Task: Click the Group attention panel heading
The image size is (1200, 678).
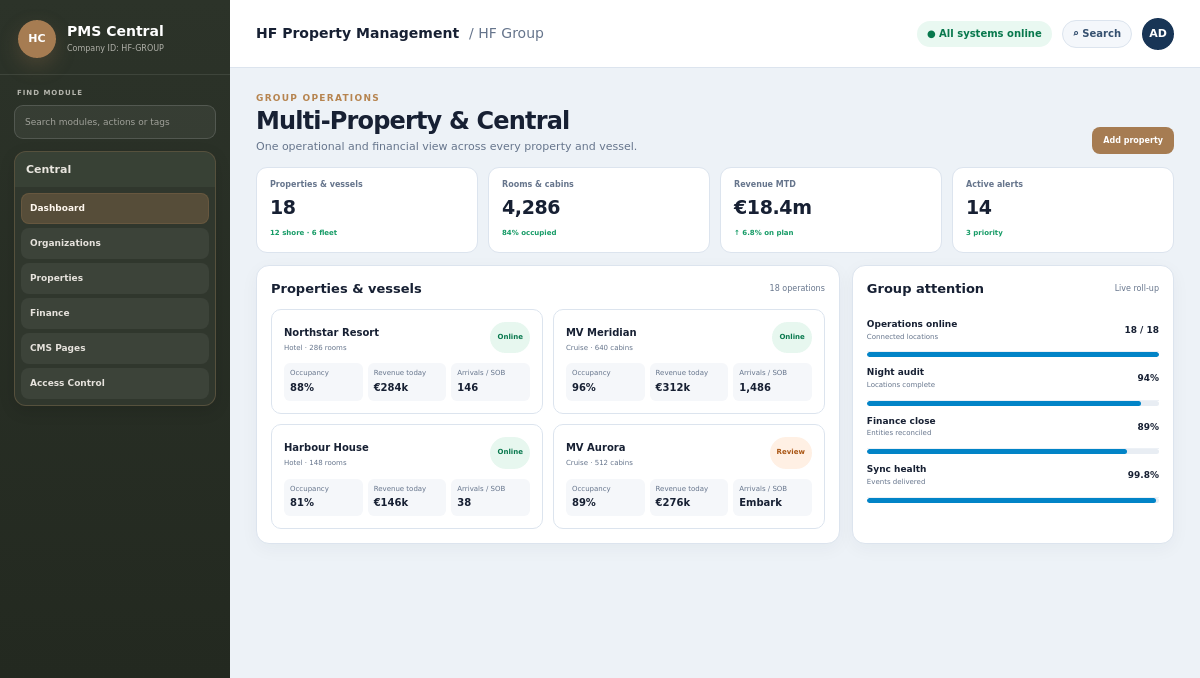Action: pos(925,288)
